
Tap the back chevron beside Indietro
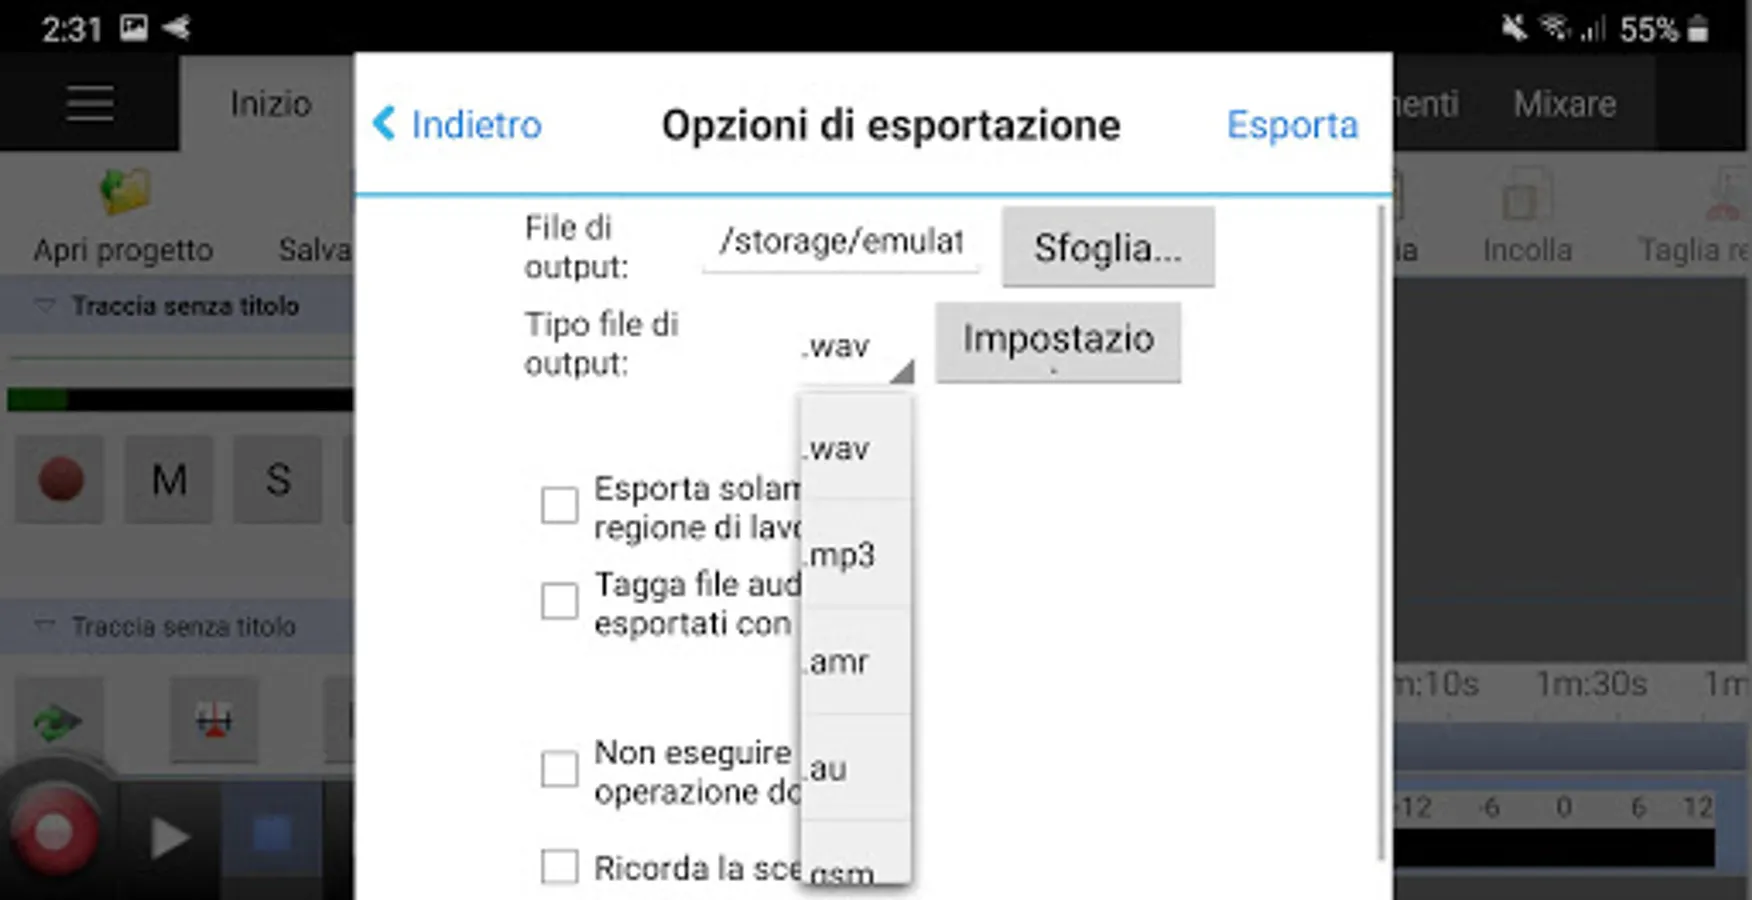point(385,124)
